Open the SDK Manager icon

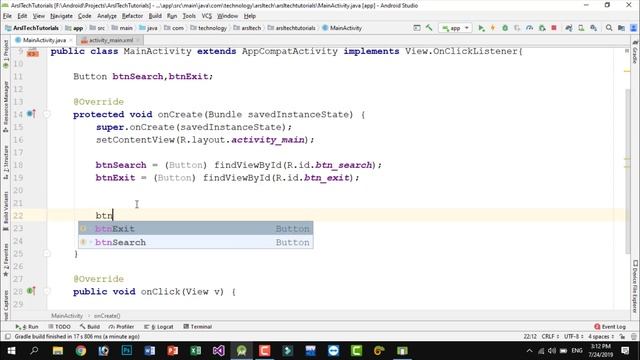tap(593, 28)
